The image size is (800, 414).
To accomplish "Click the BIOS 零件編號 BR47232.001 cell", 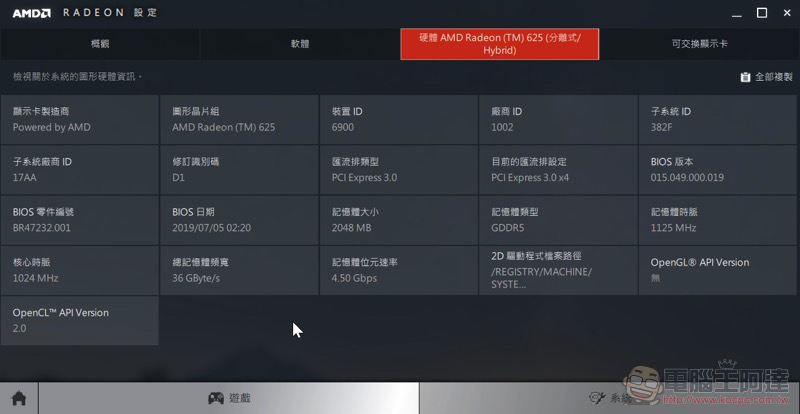I will [x=80, y=220].
